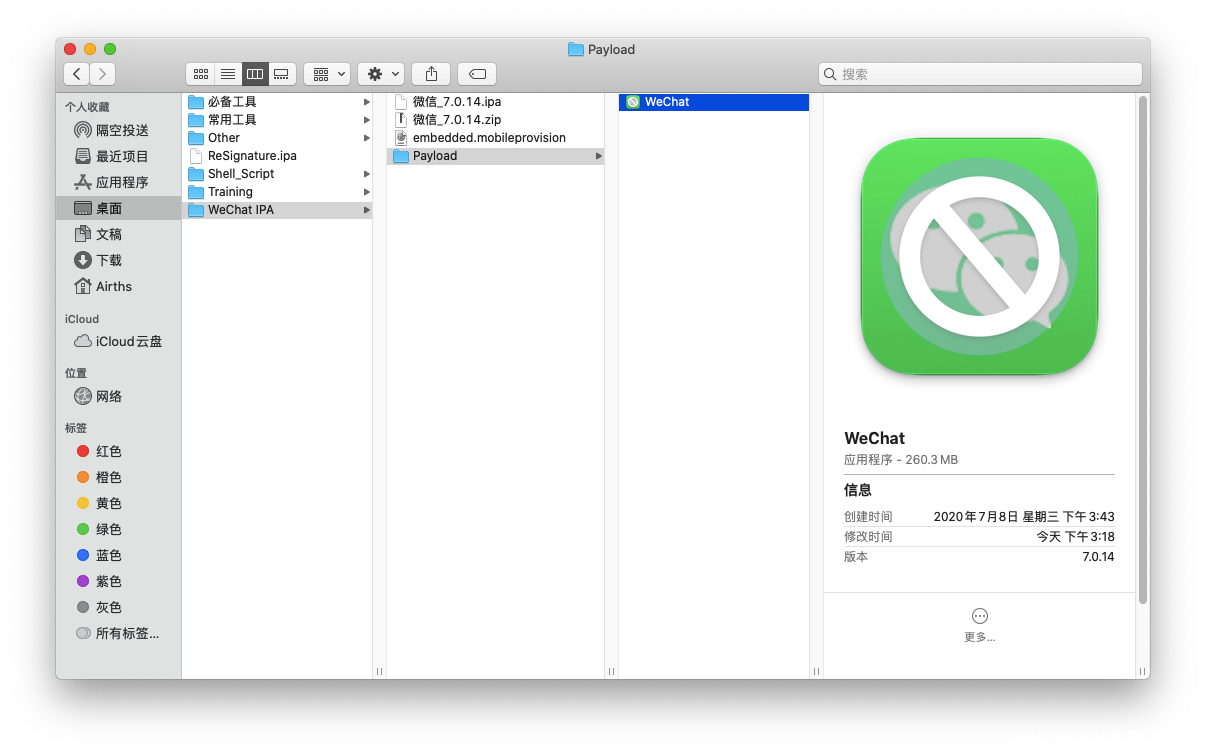Click the 标签 sidebar section header
Viewport: 1206px width, 753px height.
[x=76, y=428]
